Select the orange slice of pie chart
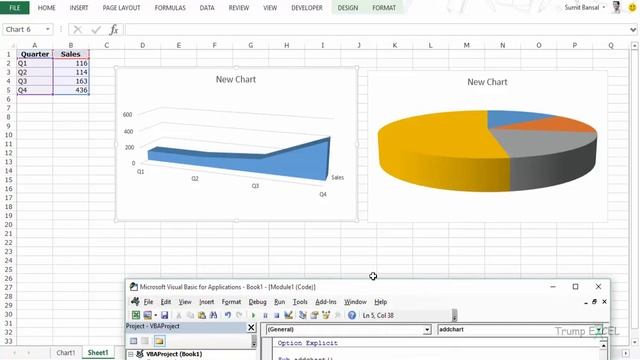640x360 pixels. [559, 124]
